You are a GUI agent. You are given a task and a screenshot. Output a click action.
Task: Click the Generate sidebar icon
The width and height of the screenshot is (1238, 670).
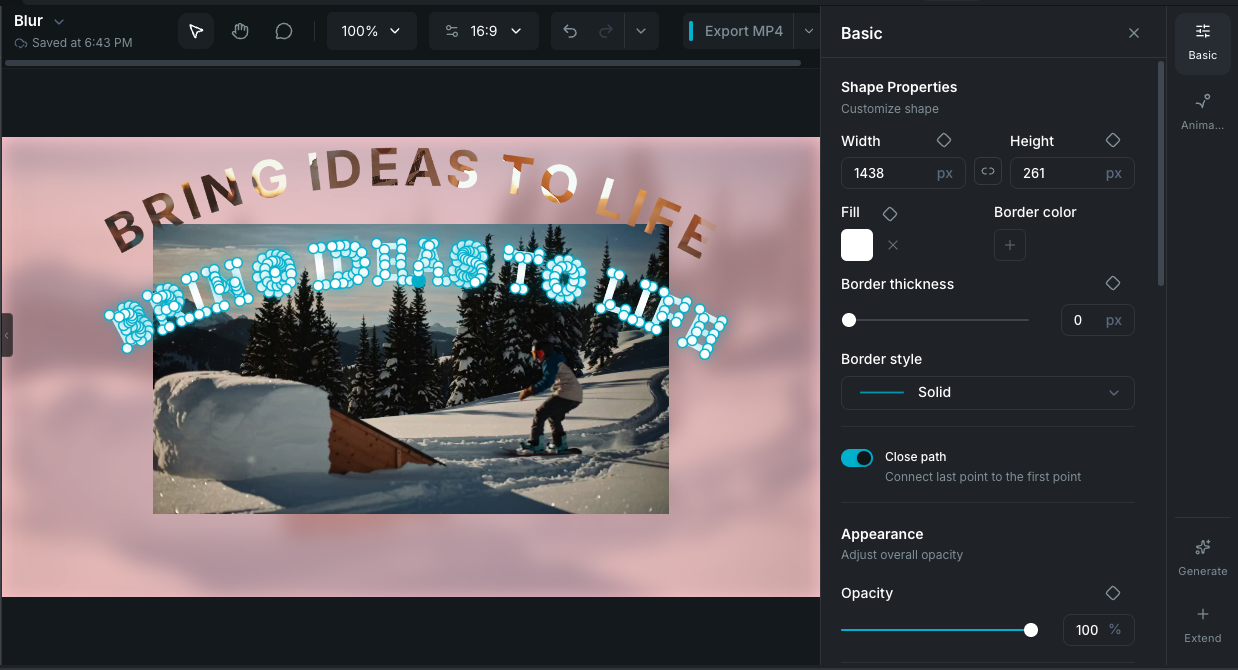click(x=1202, y=556)
